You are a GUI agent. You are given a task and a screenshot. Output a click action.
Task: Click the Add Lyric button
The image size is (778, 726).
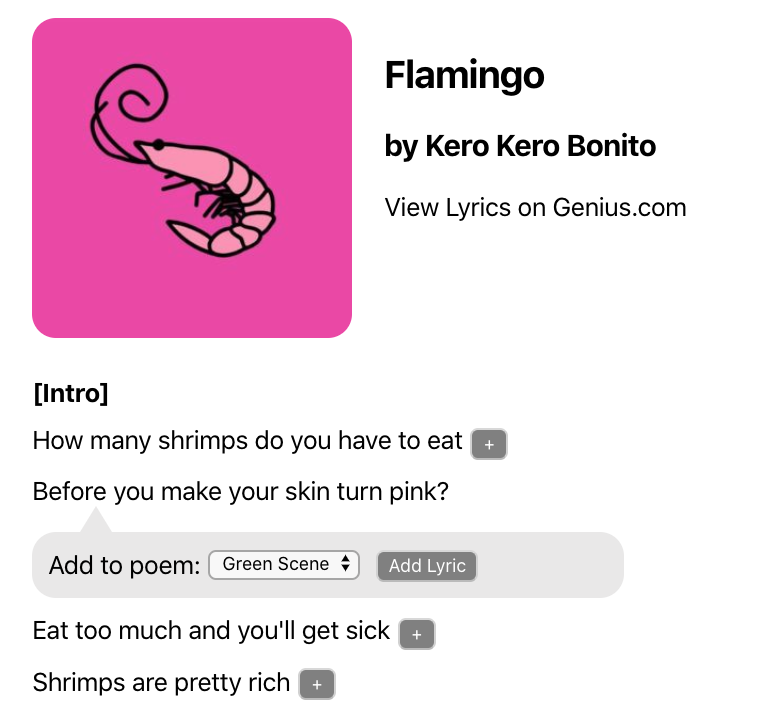(427, 566)
